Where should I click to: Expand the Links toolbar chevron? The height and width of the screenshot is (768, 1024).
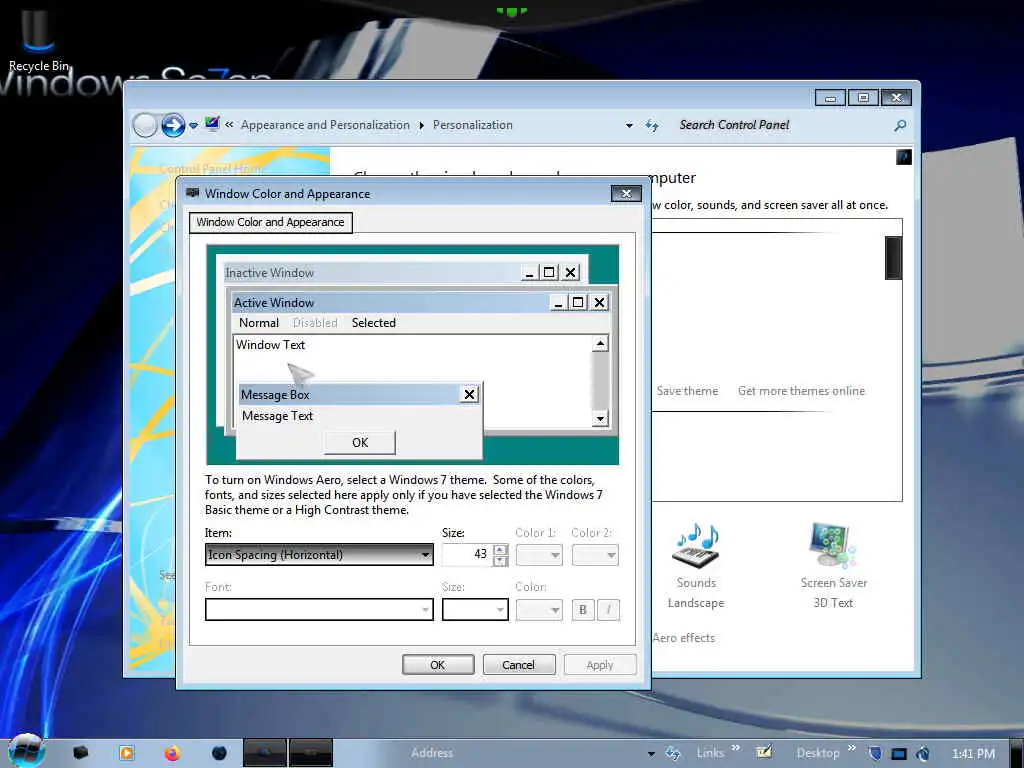coord(736,748)
